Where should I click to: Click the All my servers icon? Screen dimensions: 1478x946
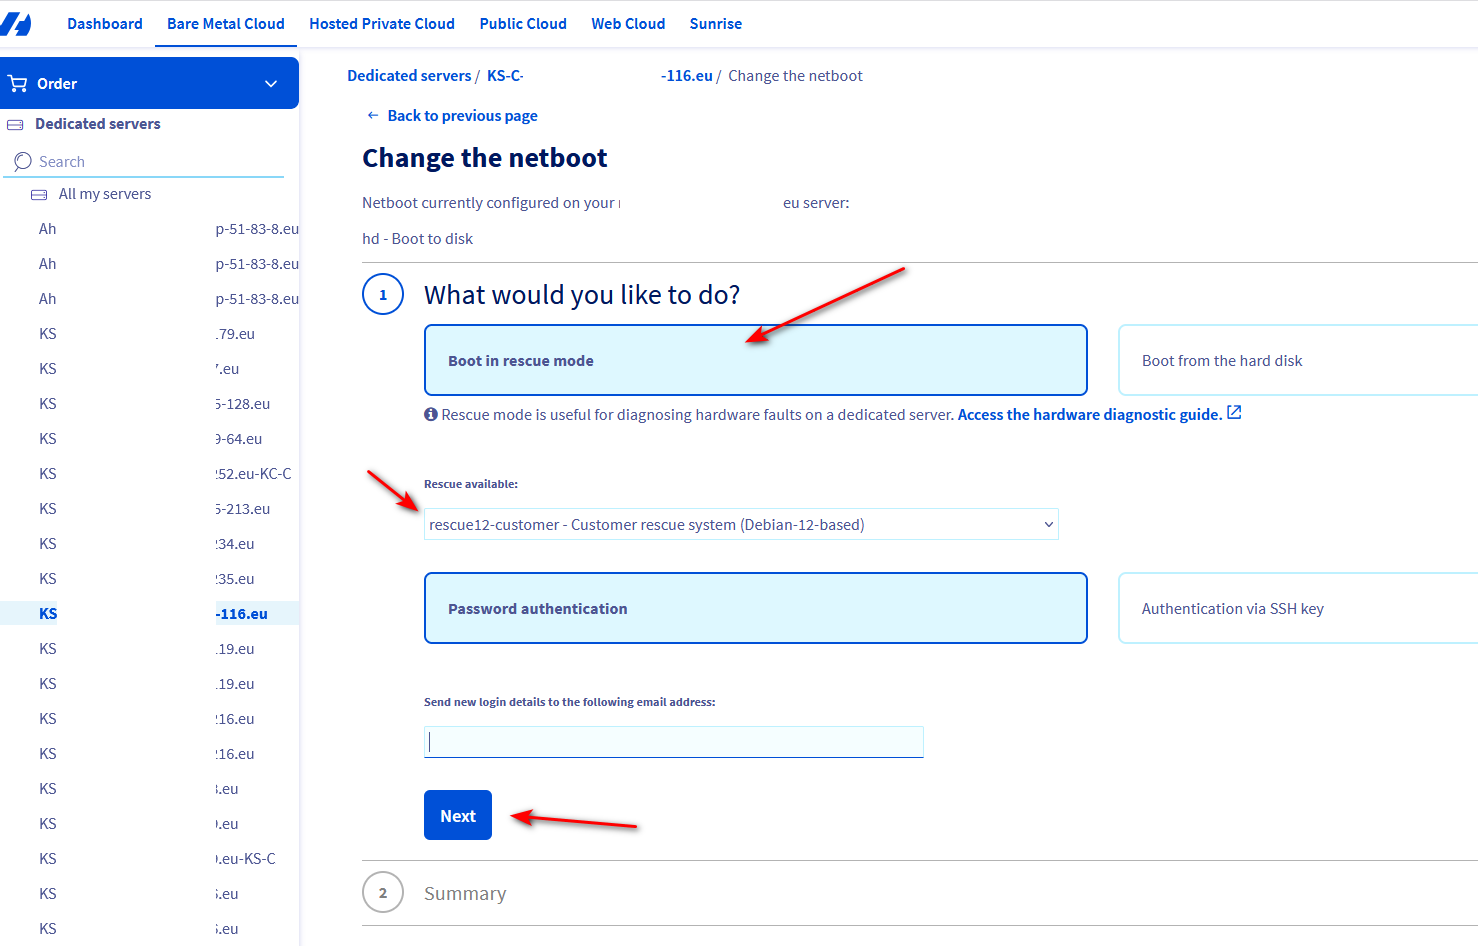coord(39,195)
